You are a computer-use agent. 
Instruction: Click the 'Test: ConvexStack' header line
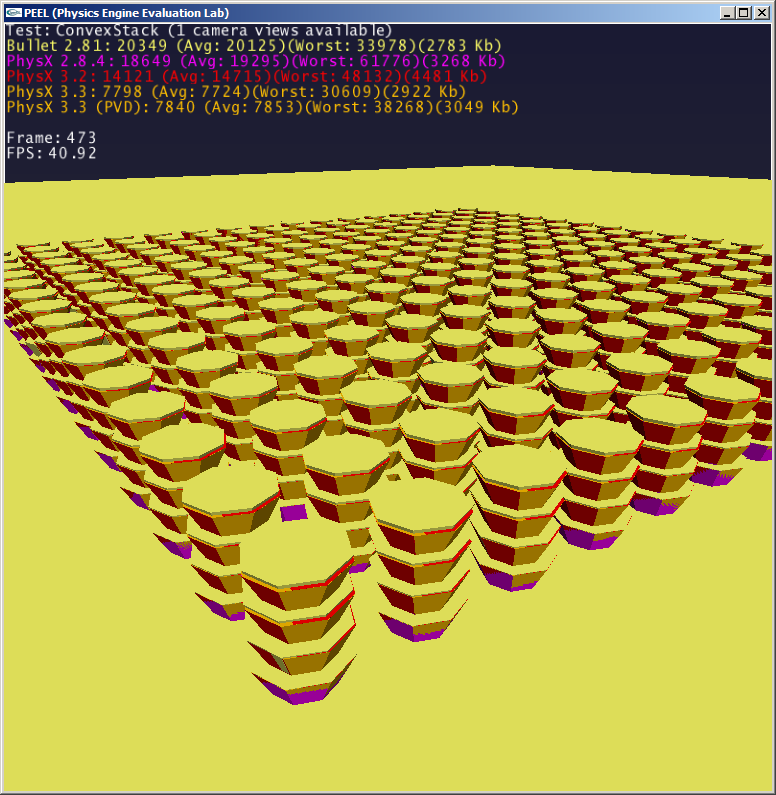[x=199, y=30]
